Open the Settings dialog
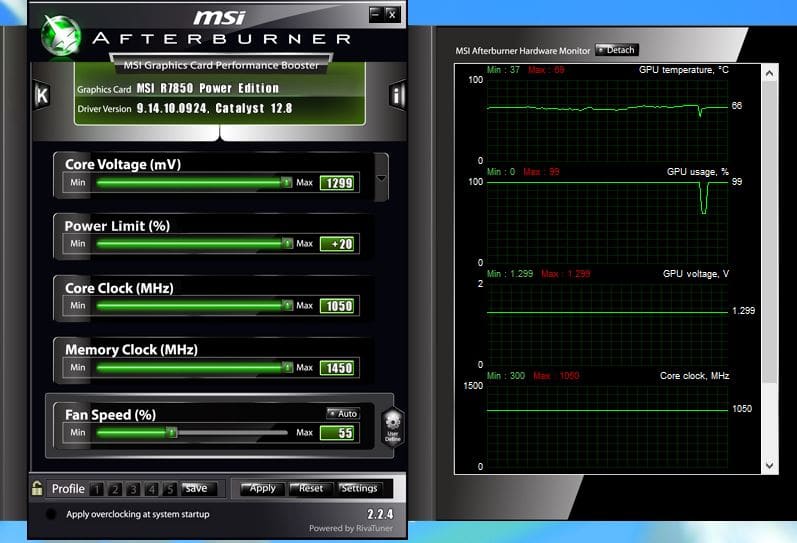797x543 pixels. pyautogui.click(x=359, y=489)
